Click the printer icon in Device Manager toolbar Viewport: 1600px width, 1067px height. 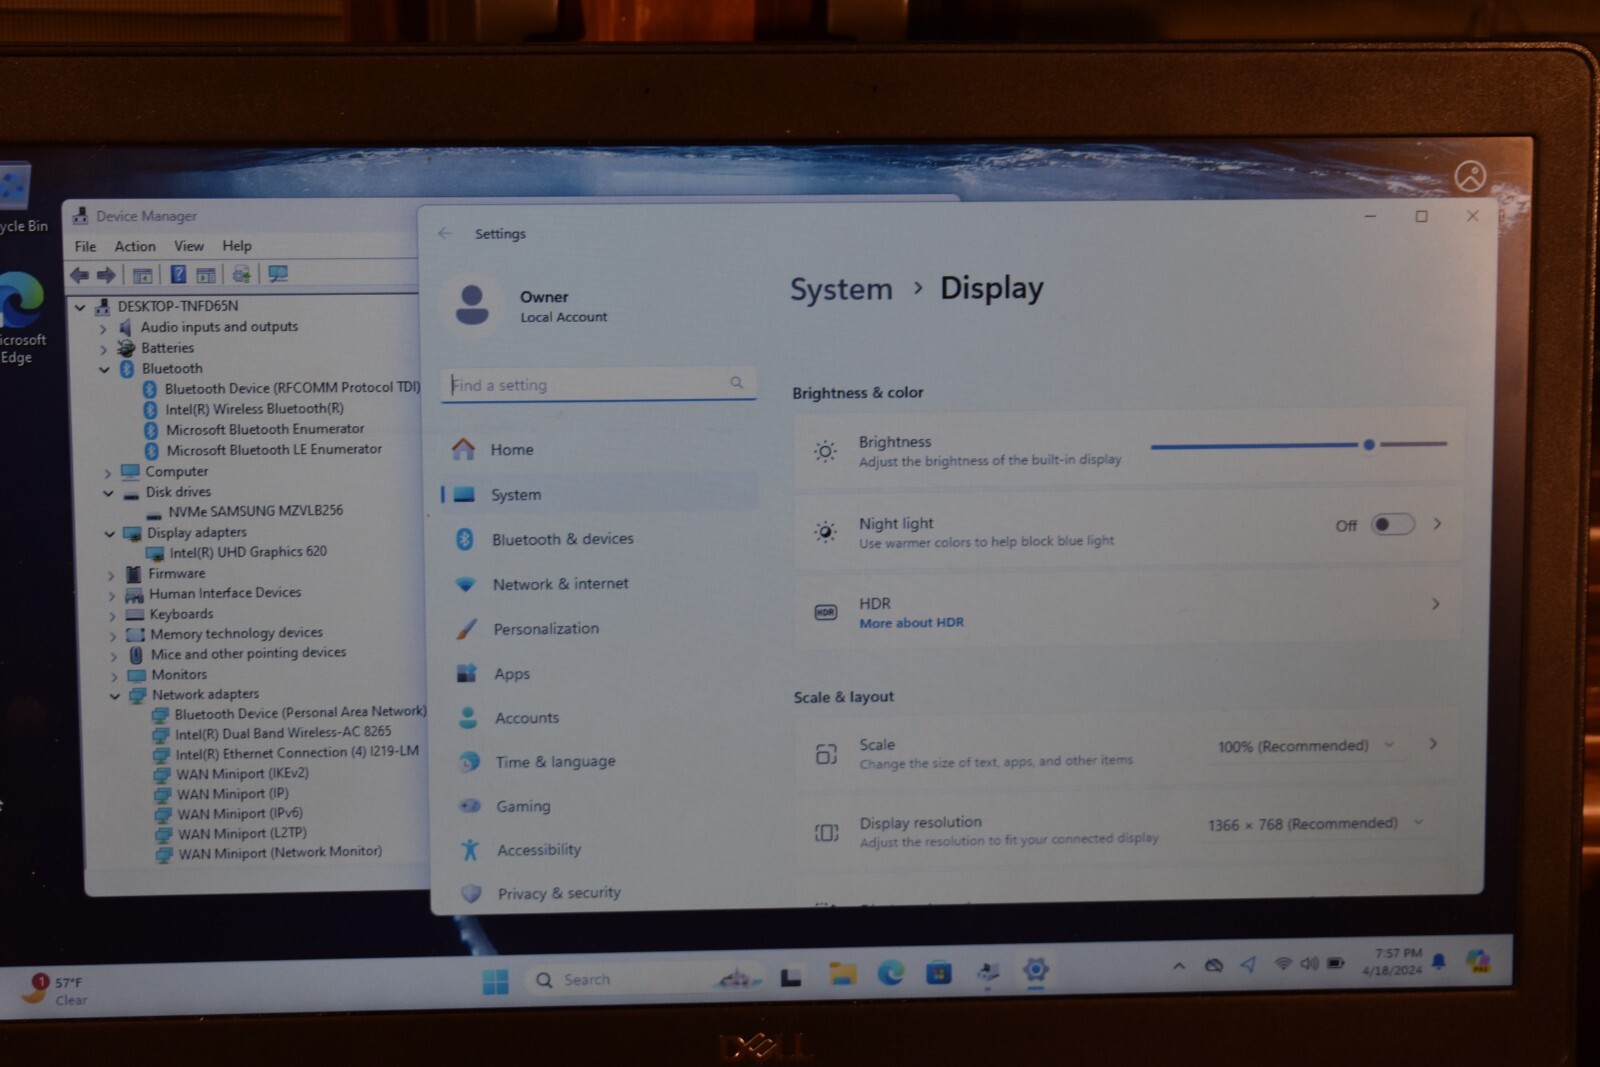click(x=241, y=274)
